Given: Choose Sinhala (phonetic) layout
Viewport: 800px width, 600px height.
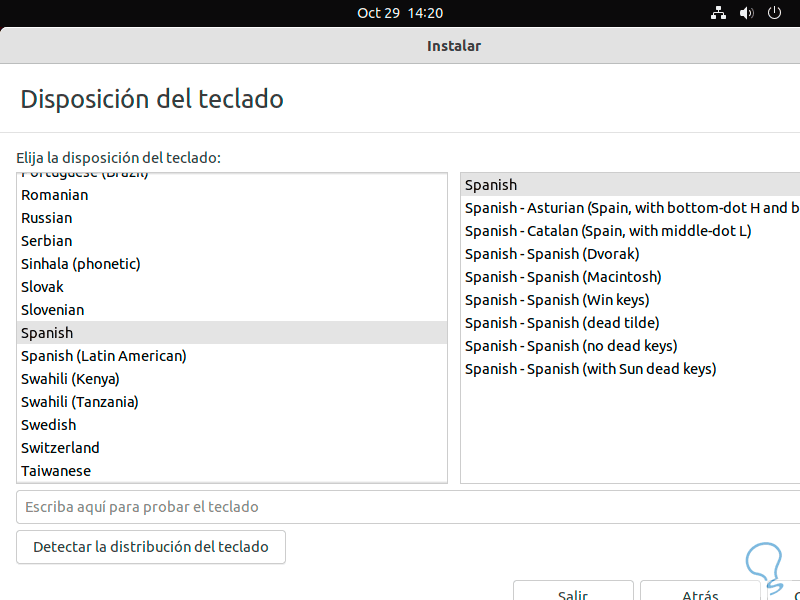Looking at the screenshot, I should 81,264.
